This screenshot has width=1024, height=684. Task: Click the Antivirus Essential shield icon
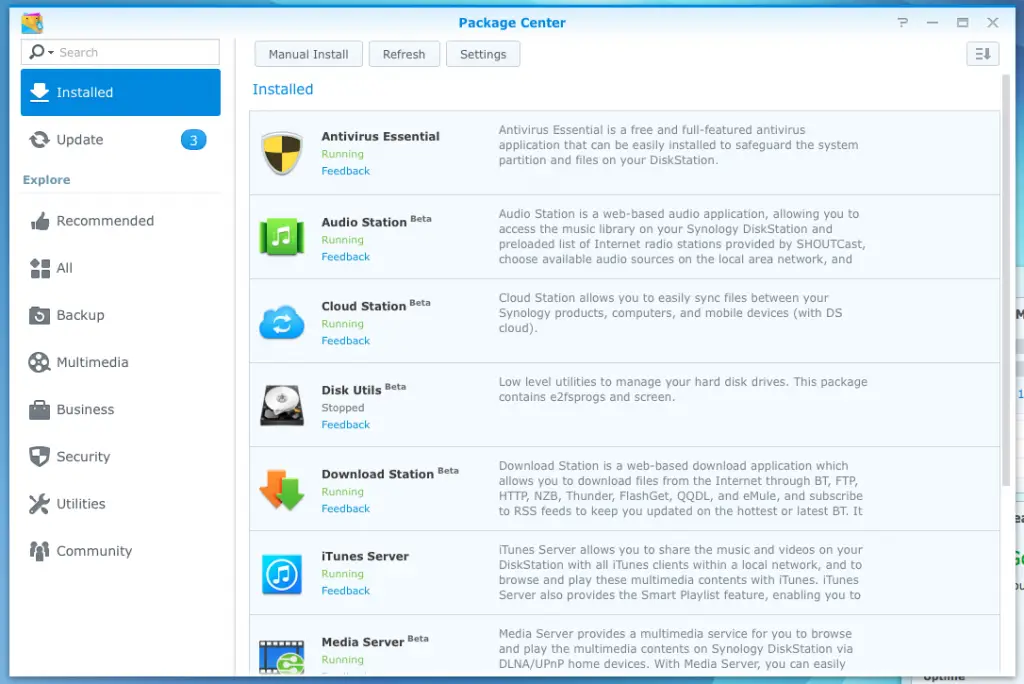tap(282, 153)
